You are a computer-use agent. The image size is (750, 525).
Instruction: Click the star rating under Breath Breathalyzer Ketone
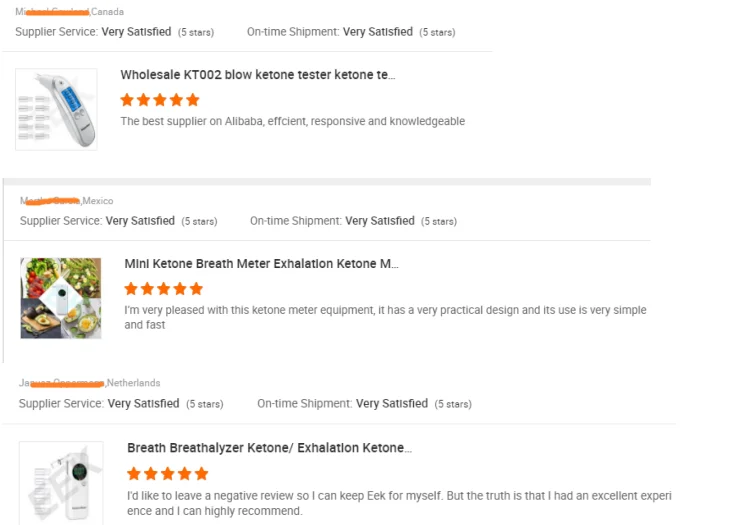pos(168,473)
